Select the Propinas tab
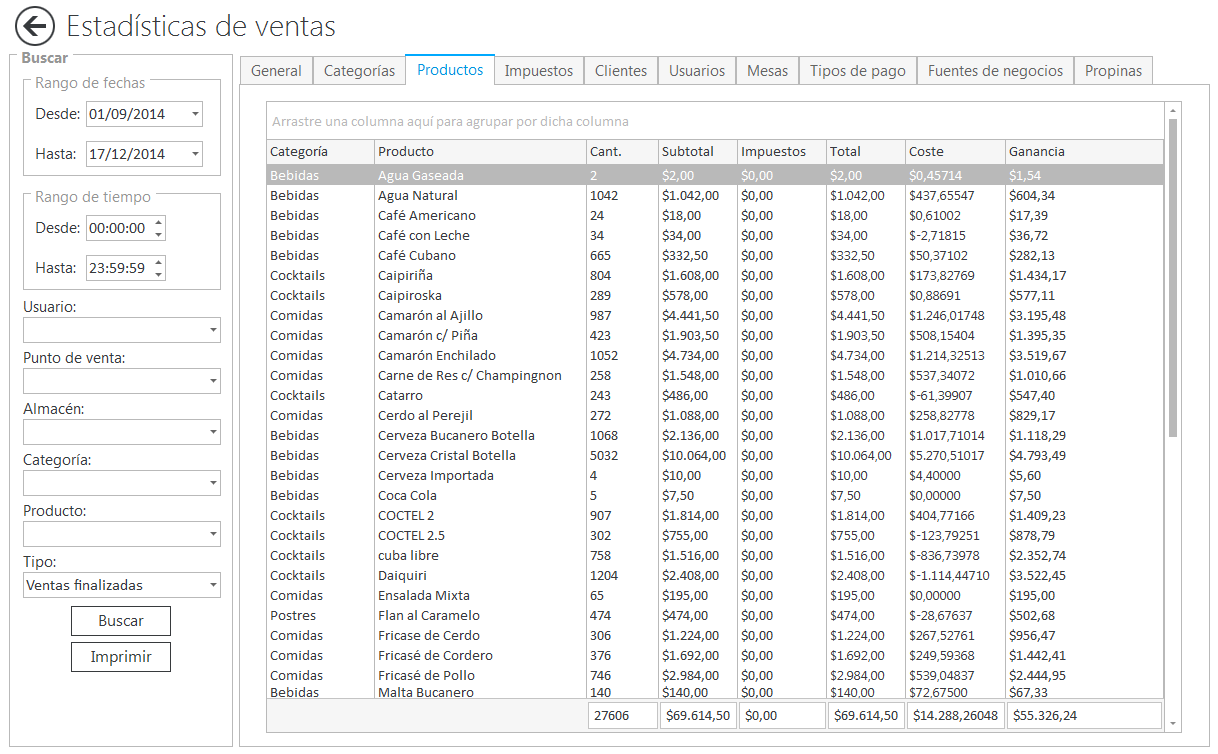Image resolution: width=1218 pixels, height=754 pixels. (1113, 70)
